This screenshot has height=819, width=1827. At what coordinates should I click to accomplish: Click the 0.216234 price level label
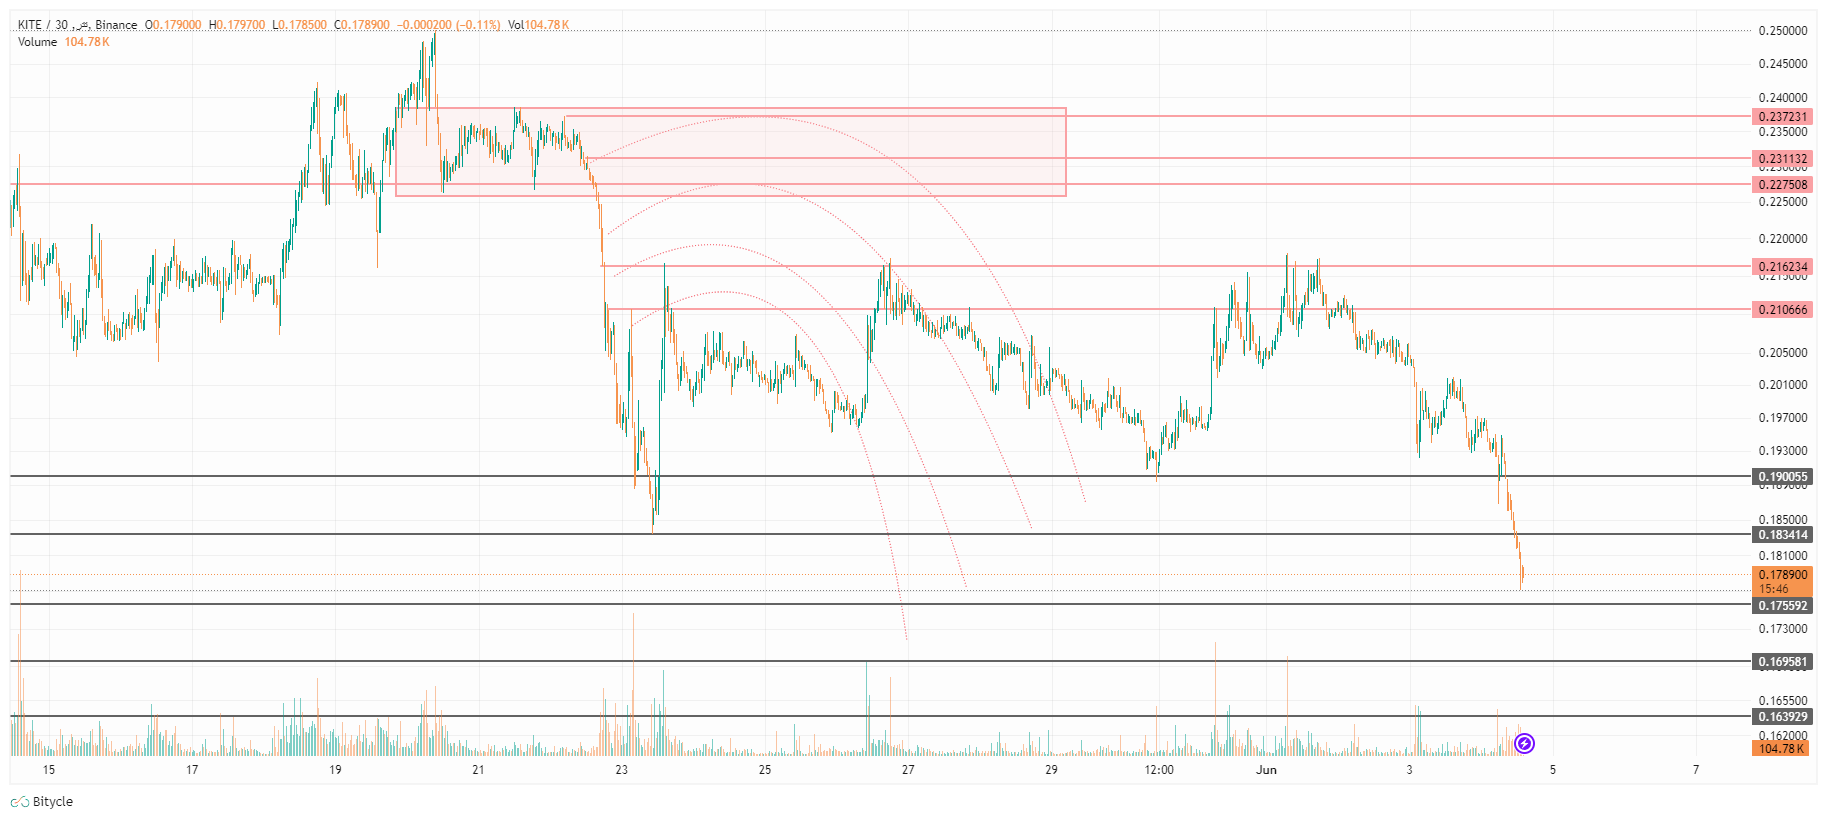[x=1783, y=267]
